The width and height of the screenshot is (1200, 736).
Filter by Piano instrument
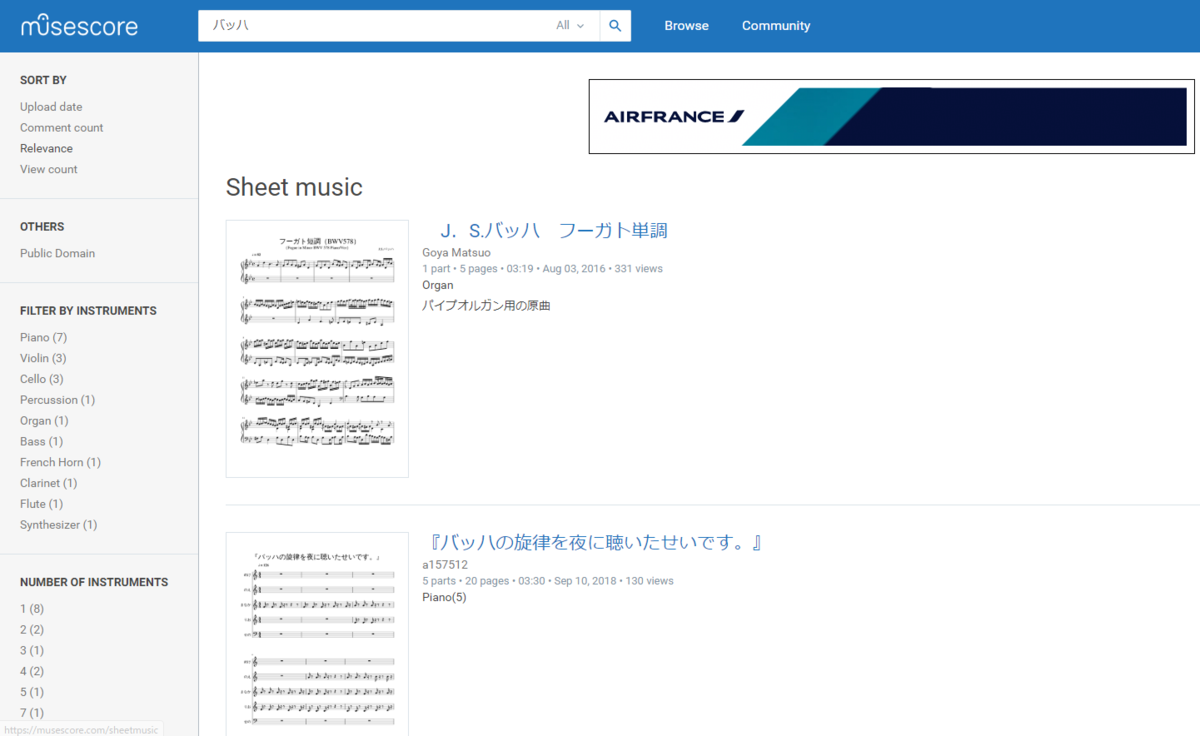43,337
